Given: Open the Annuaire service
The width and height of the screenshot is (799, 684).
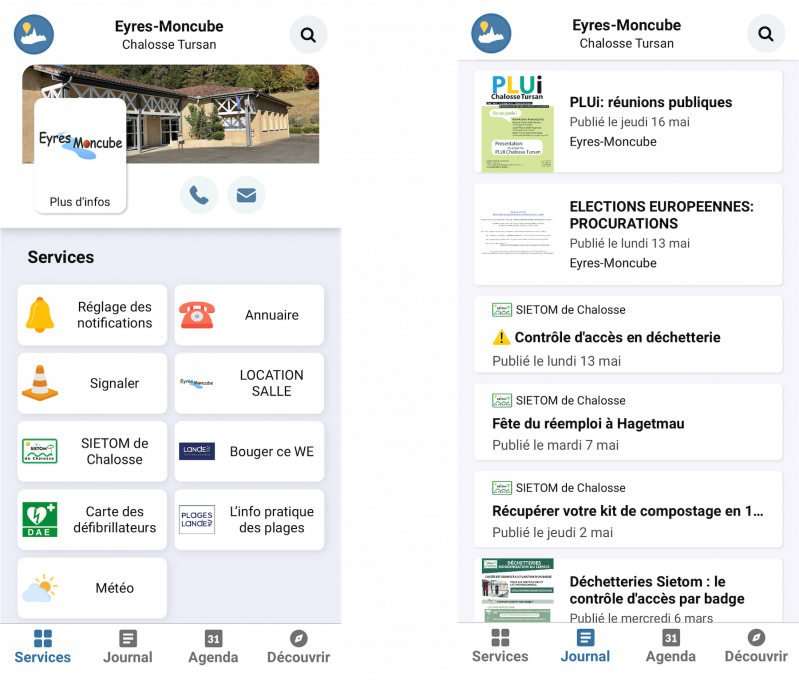Looking at the screenshot, I should 249,315.
